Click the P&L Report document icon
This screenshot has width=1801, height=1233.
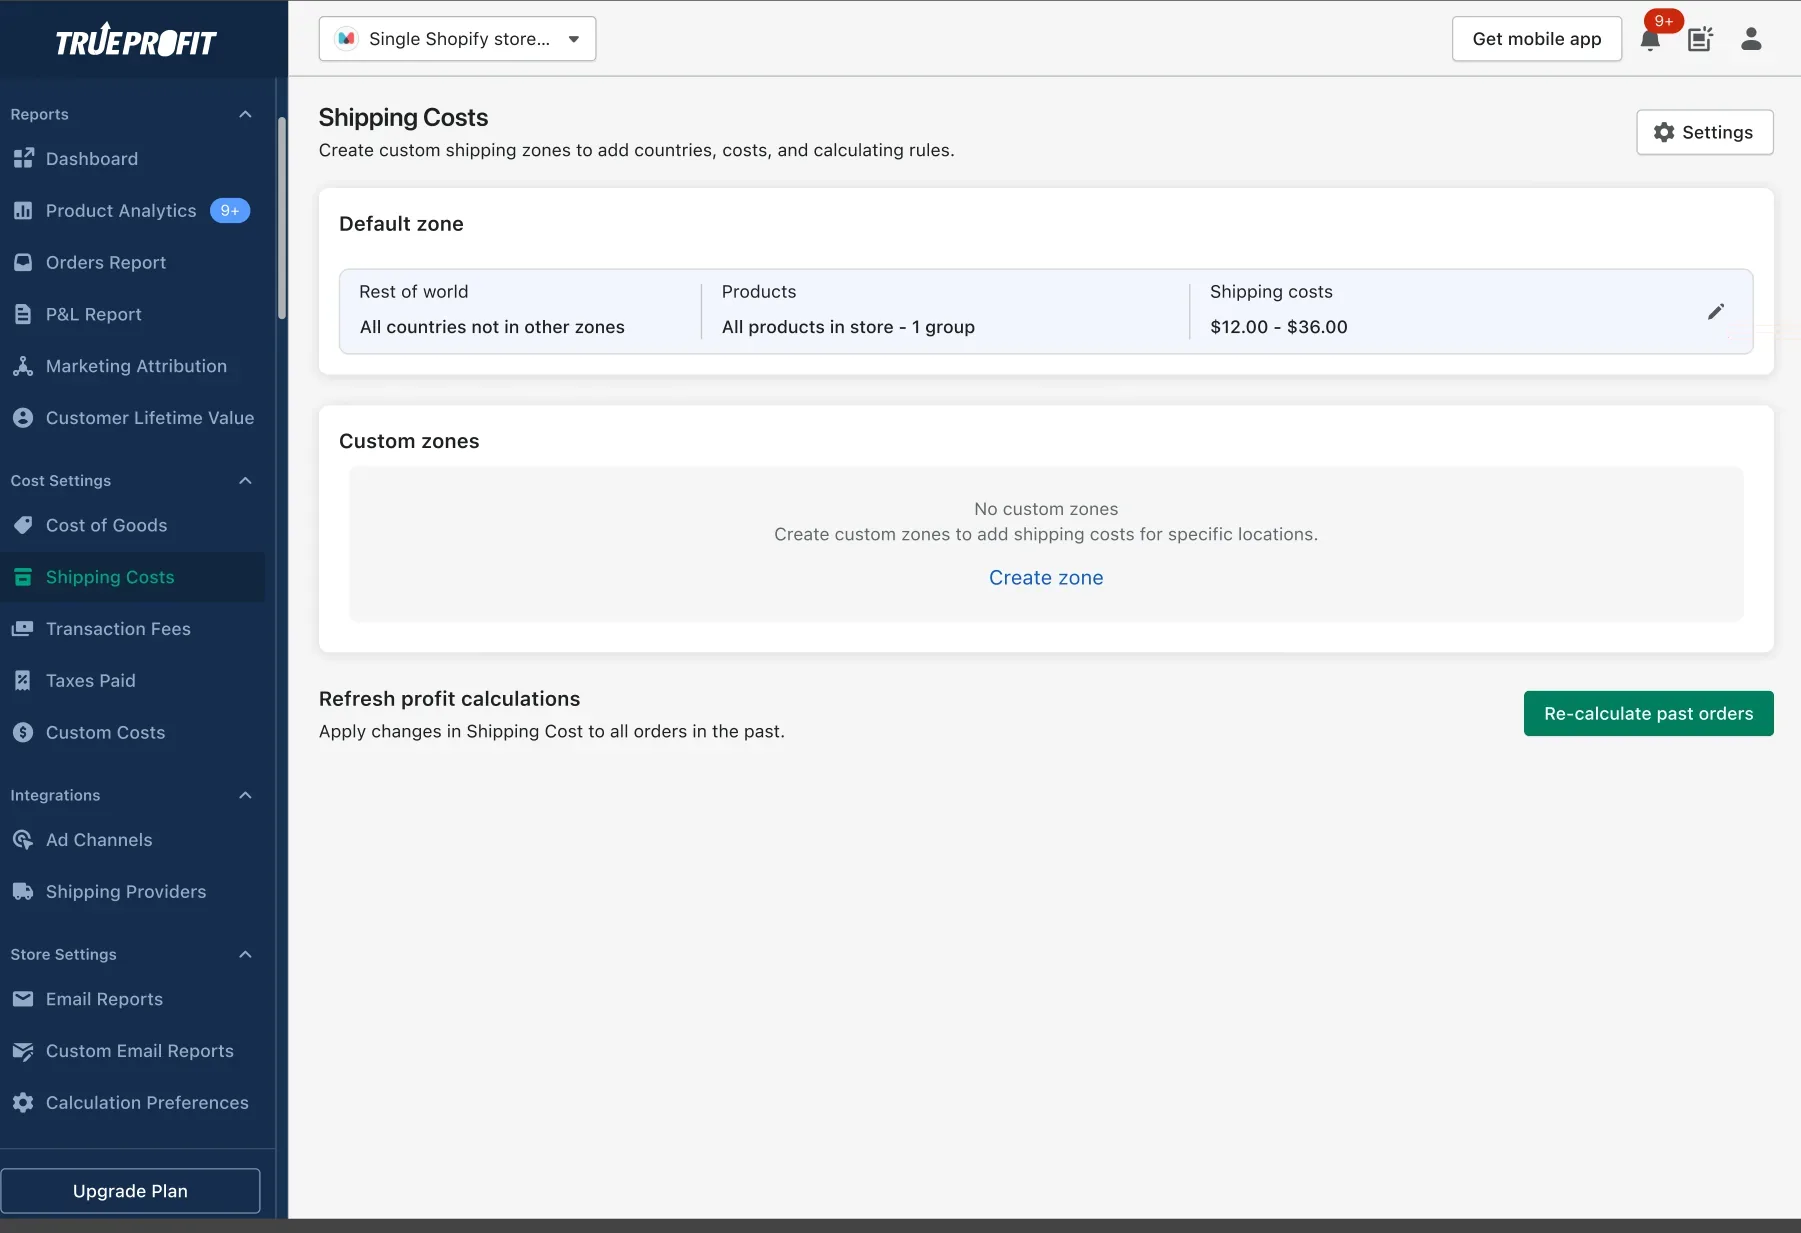[23, 314]
